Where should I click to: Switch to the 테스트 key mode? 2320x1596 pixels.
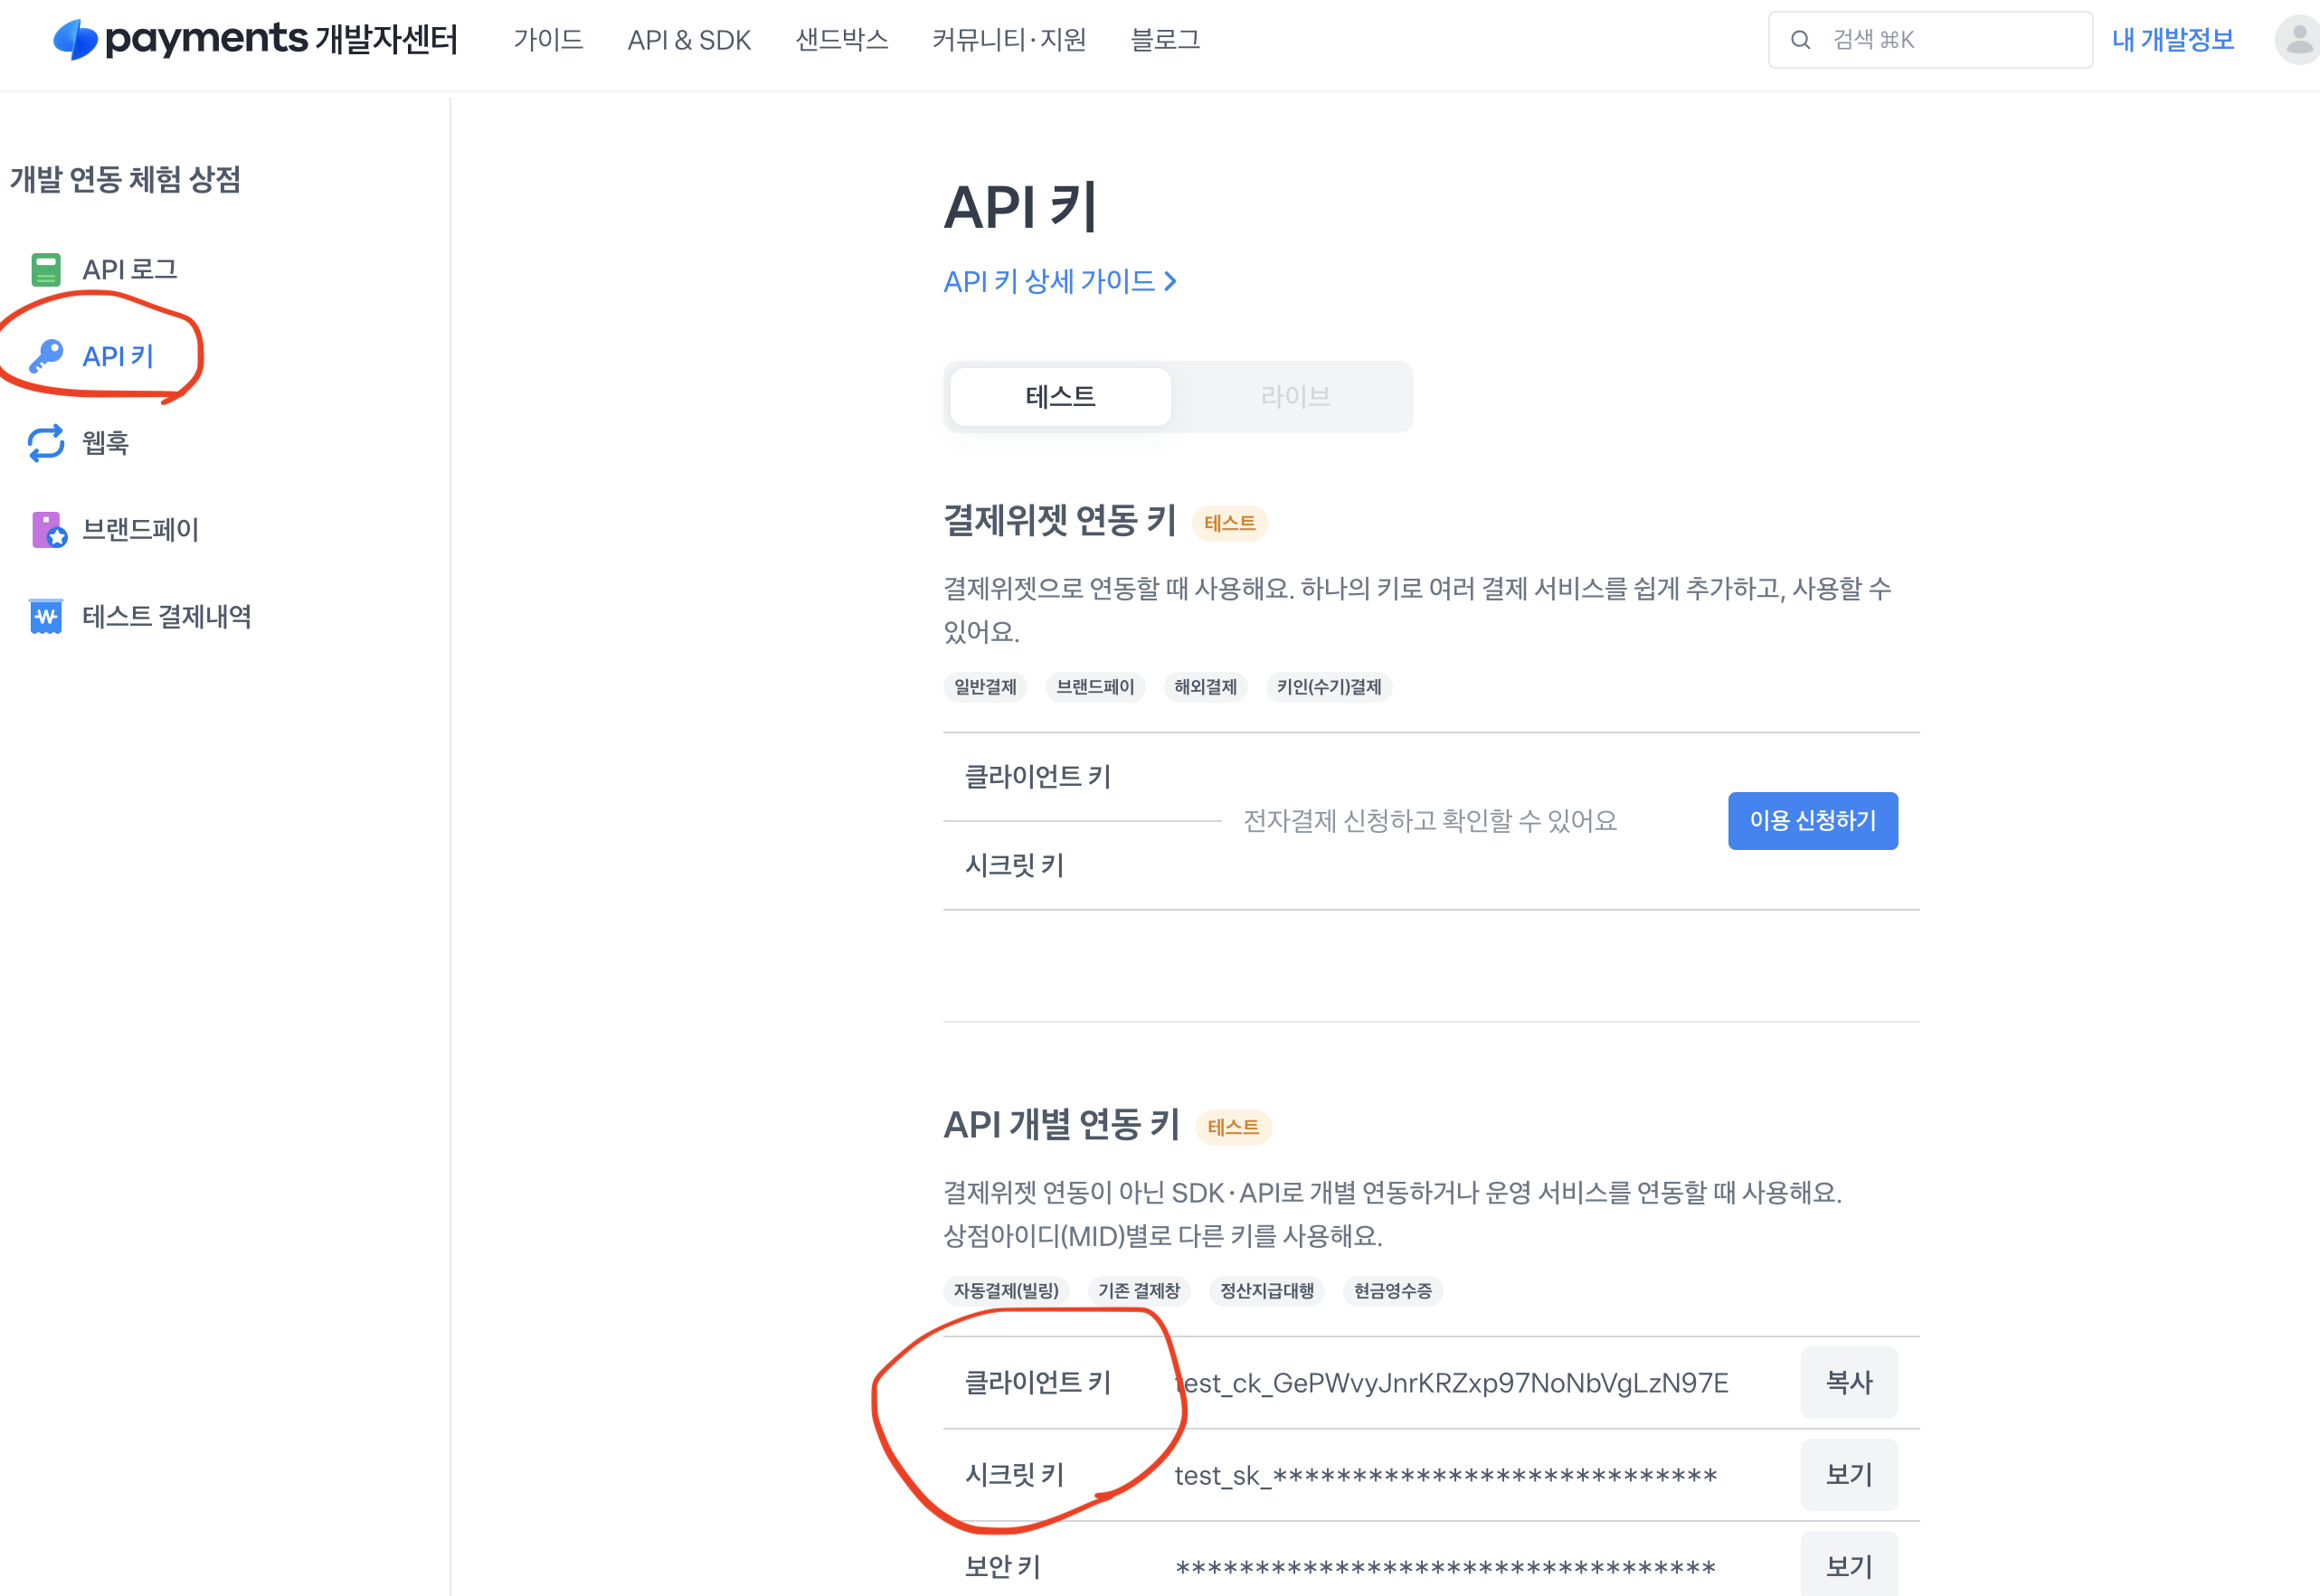1060,397
